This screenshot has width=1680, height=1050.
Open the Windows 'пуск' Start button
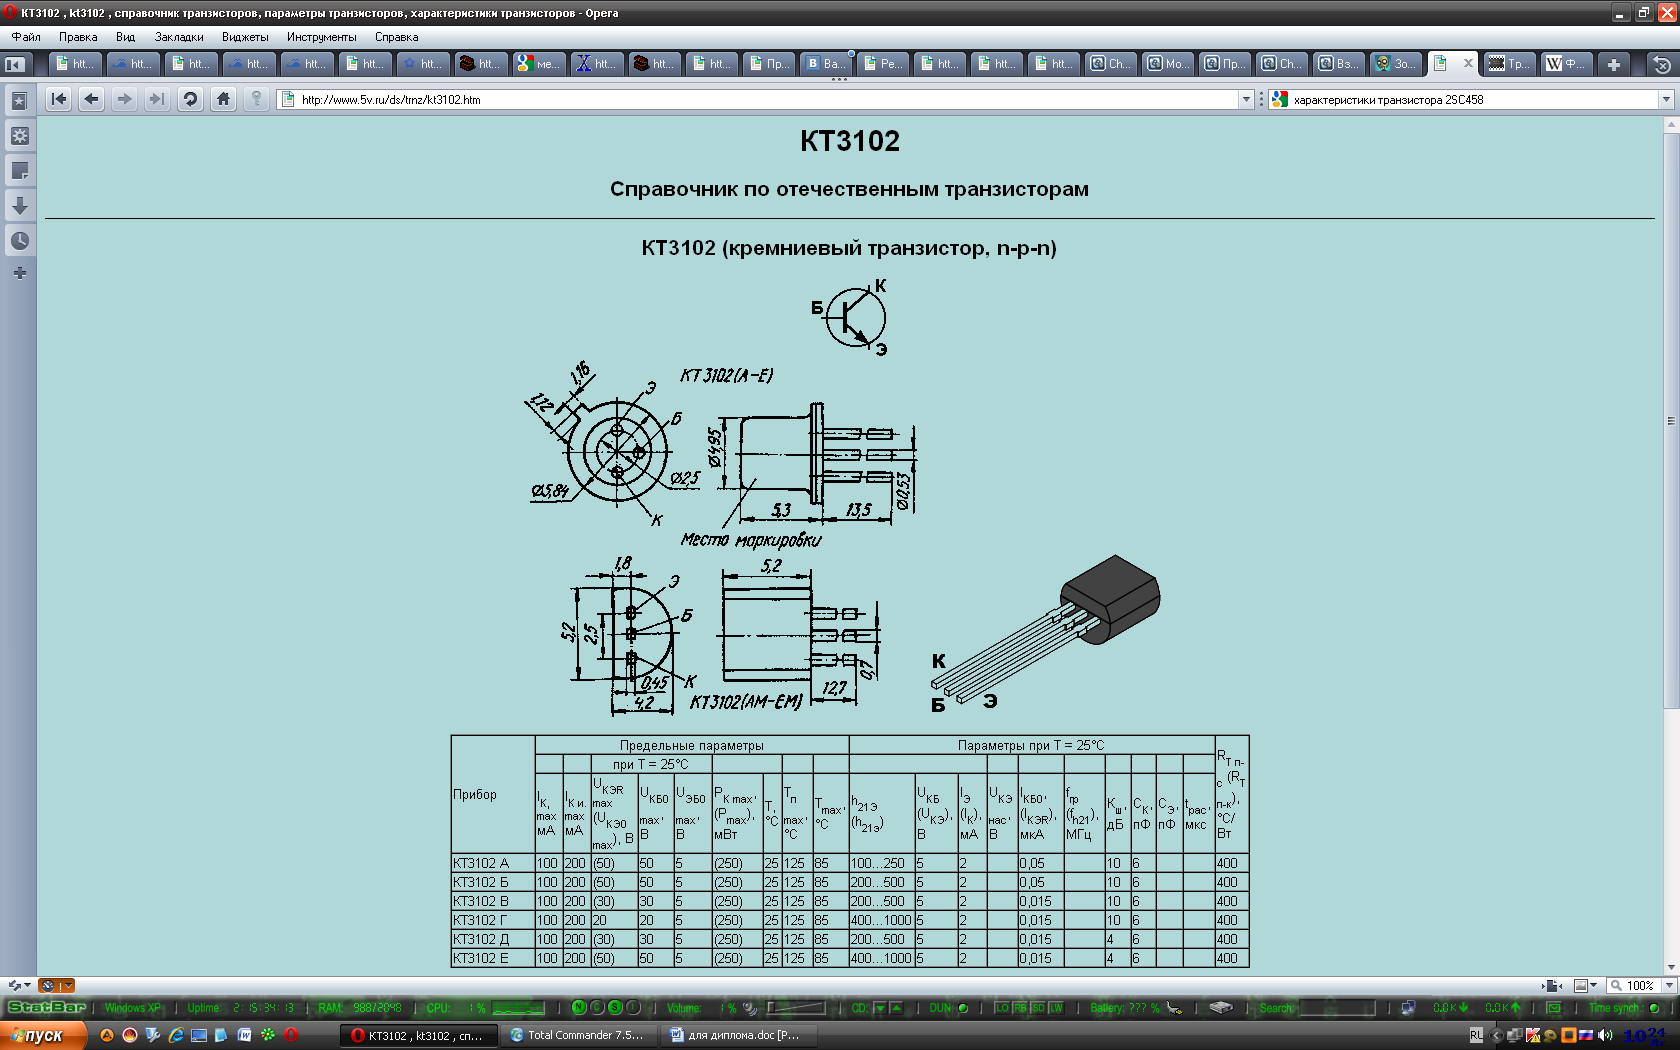coord(43,1035)
